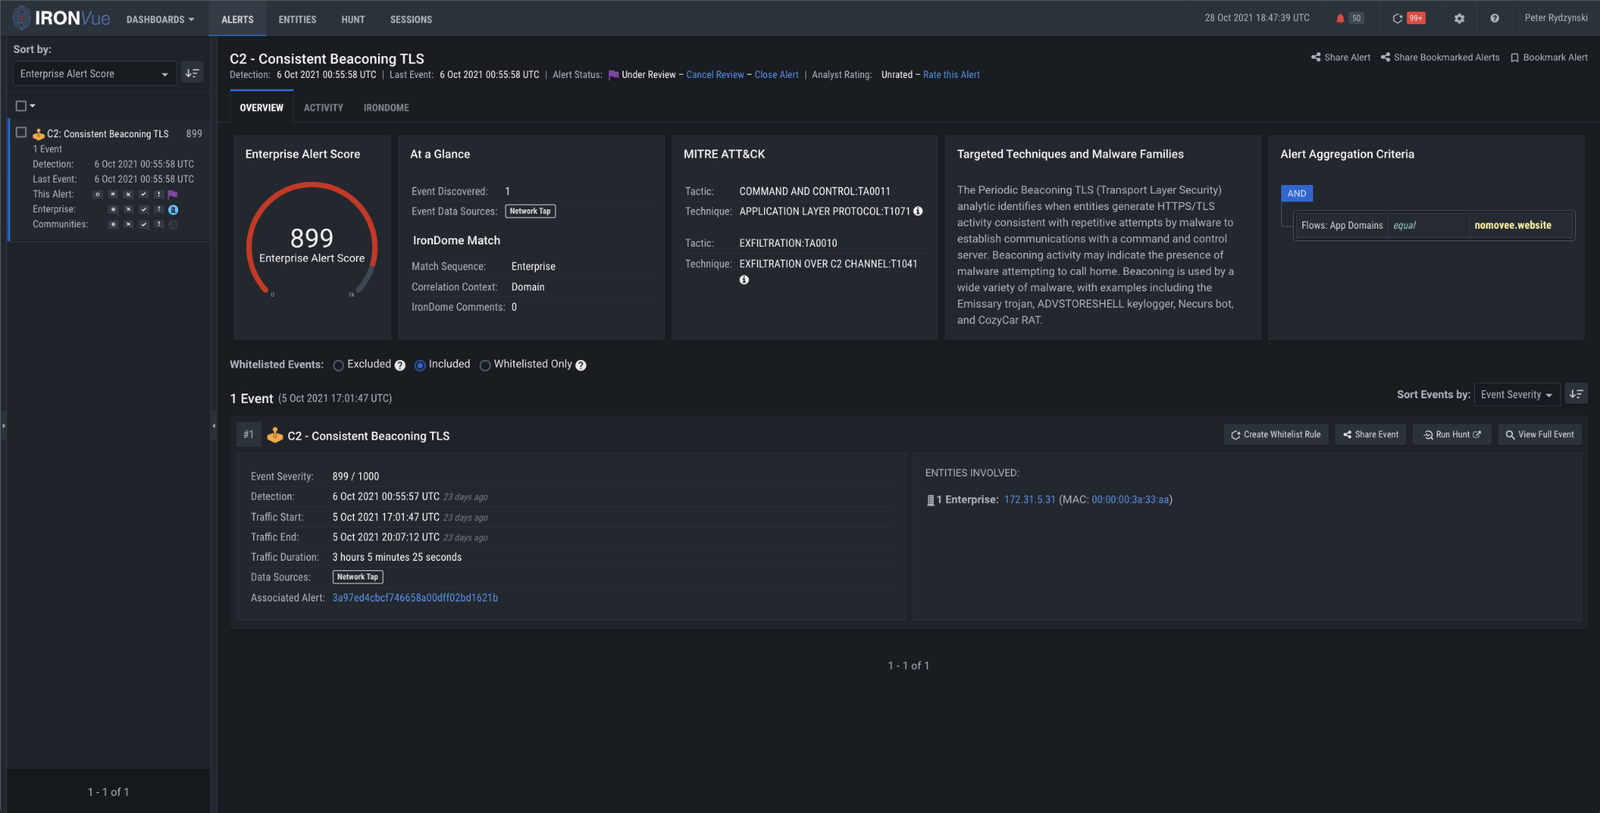Open the Entities menu item
The width and height of the screenshot is (1600, 813).
297,19
